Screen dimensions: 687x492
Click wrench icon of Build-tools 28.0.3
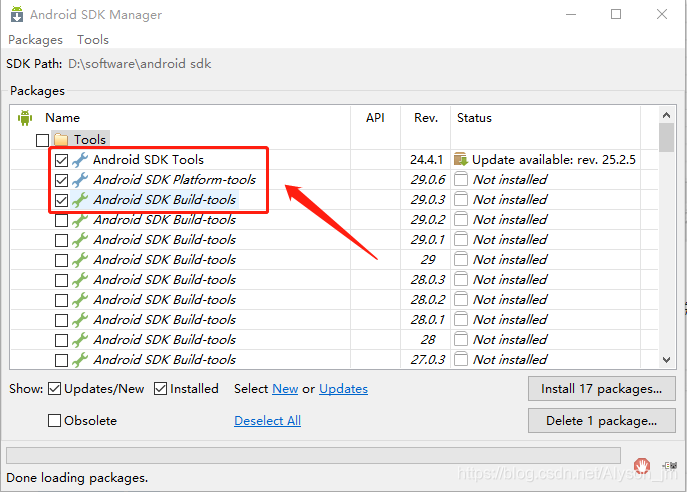(x=80, y=280)
